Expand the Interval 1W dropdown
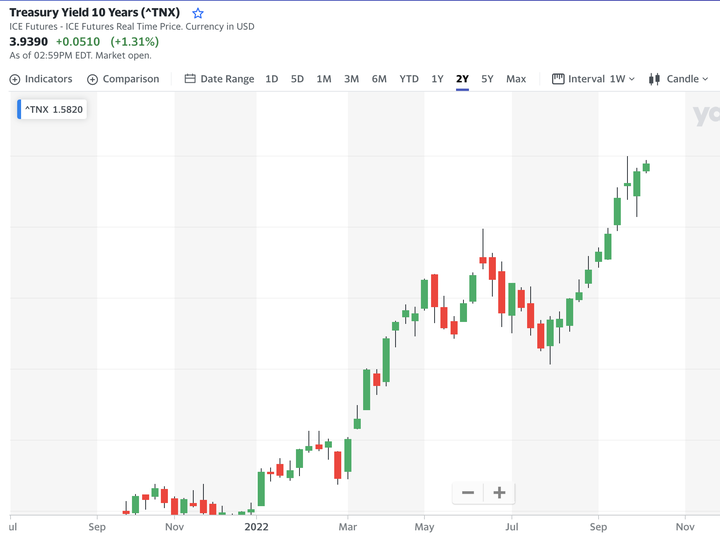Screen dimensions: 720x544 coord(622,79)
